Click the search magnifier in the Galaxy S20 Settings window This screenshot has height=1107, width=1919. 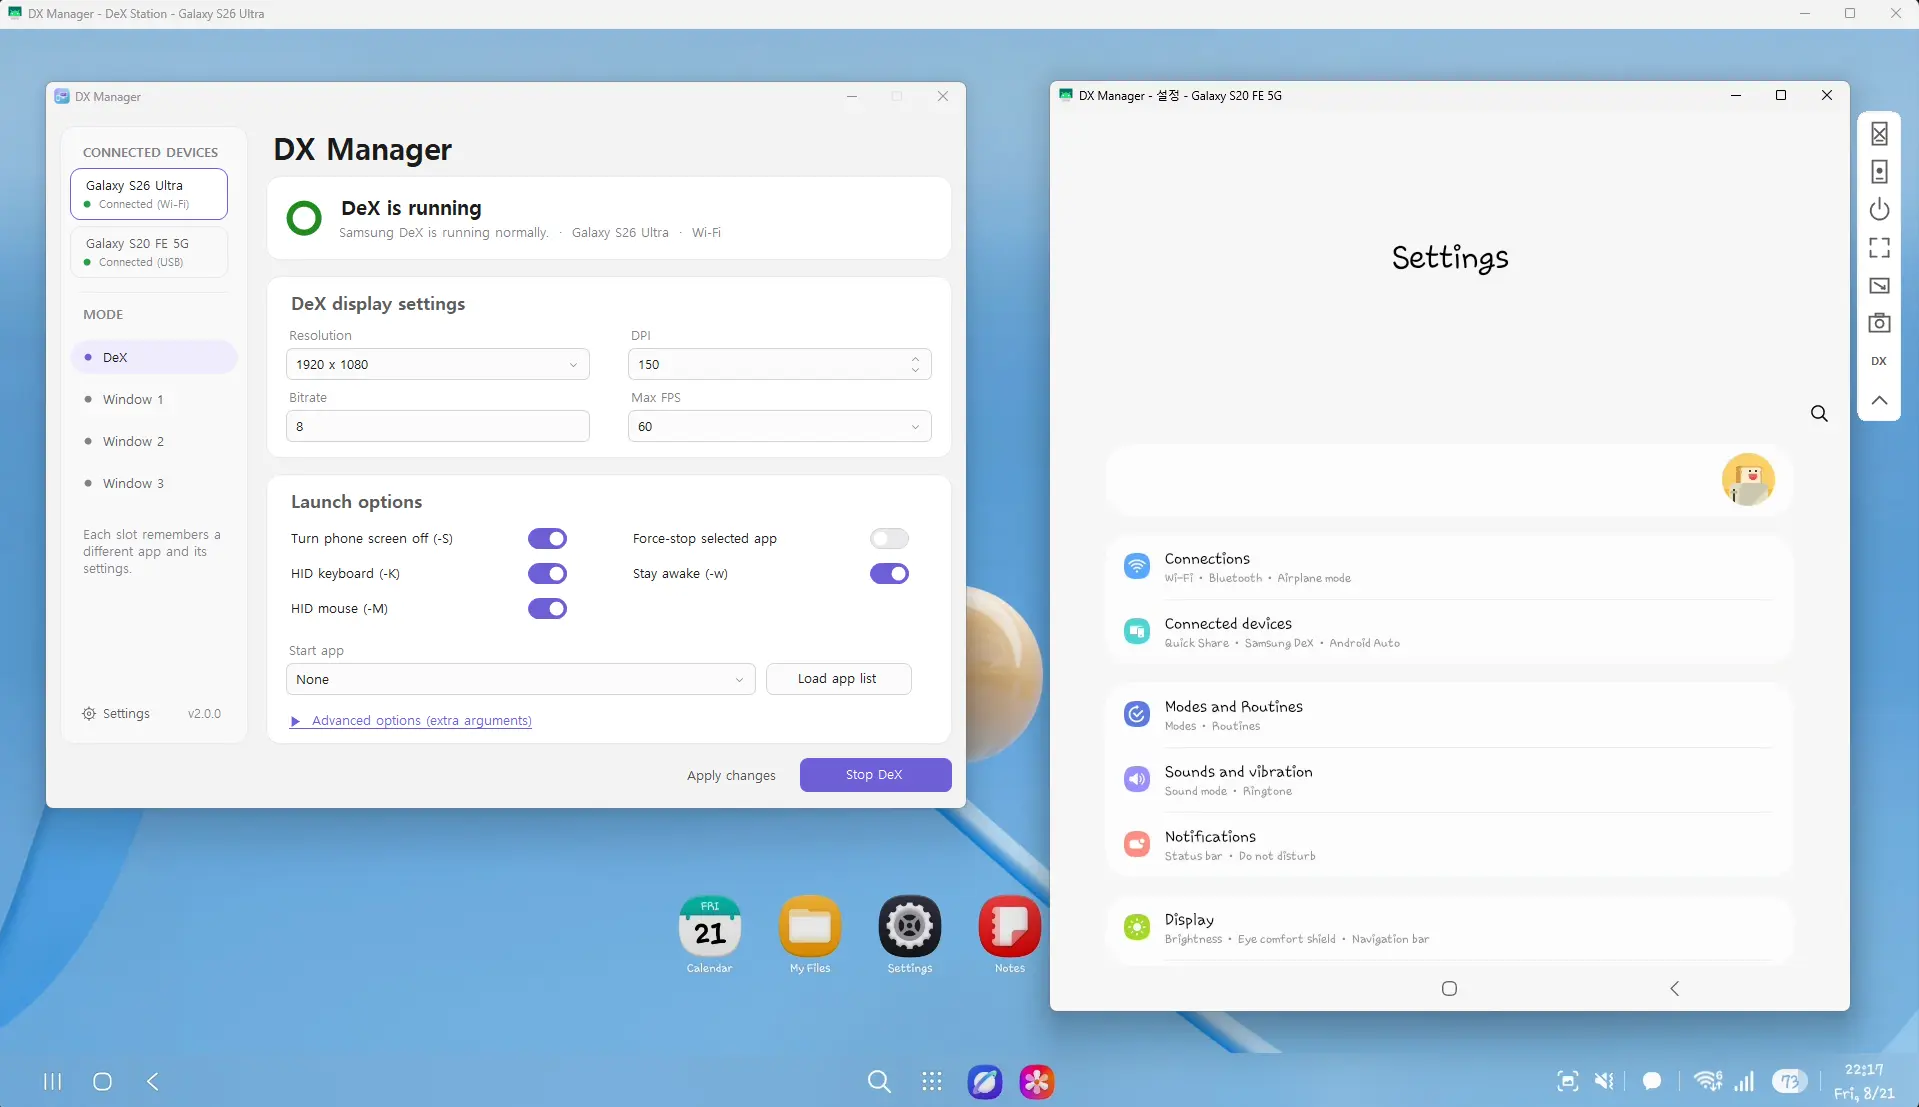click(x=1819, y=414)
